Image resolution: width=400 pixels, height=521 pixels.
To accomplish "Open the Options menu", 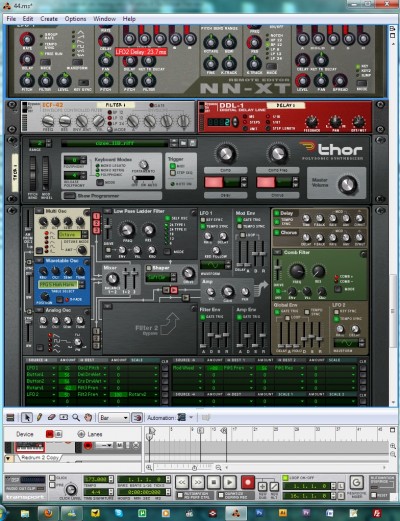I will (75, 19).
